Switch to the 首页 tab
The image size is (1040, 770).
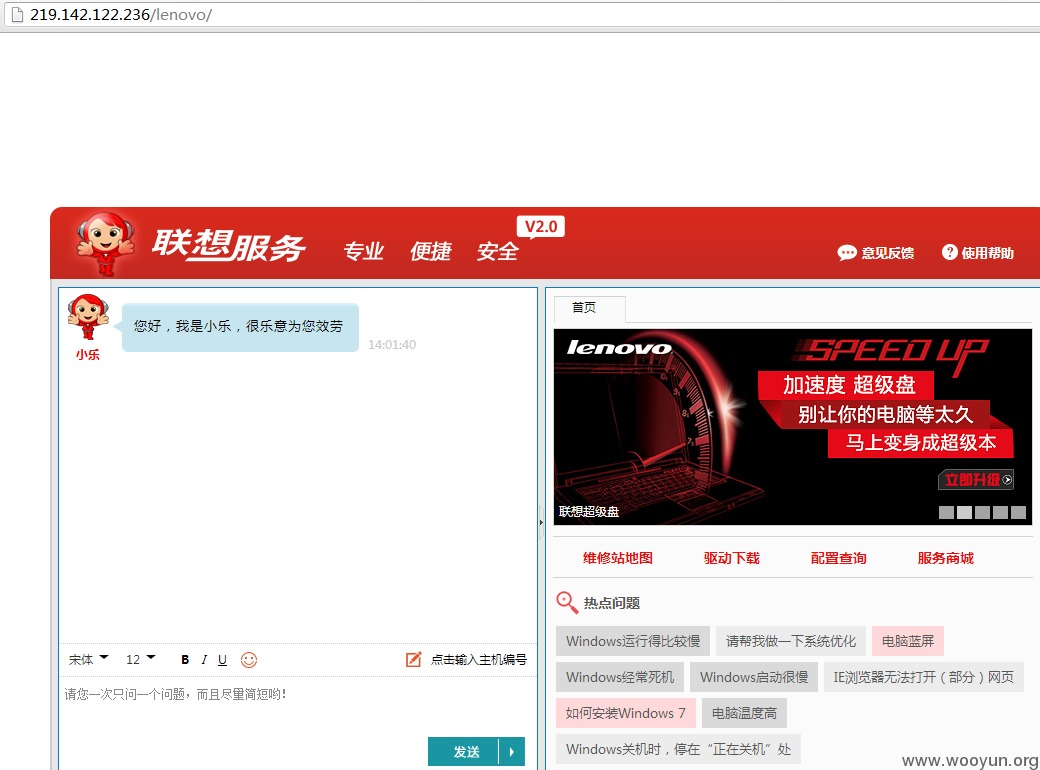coord(589,308)
